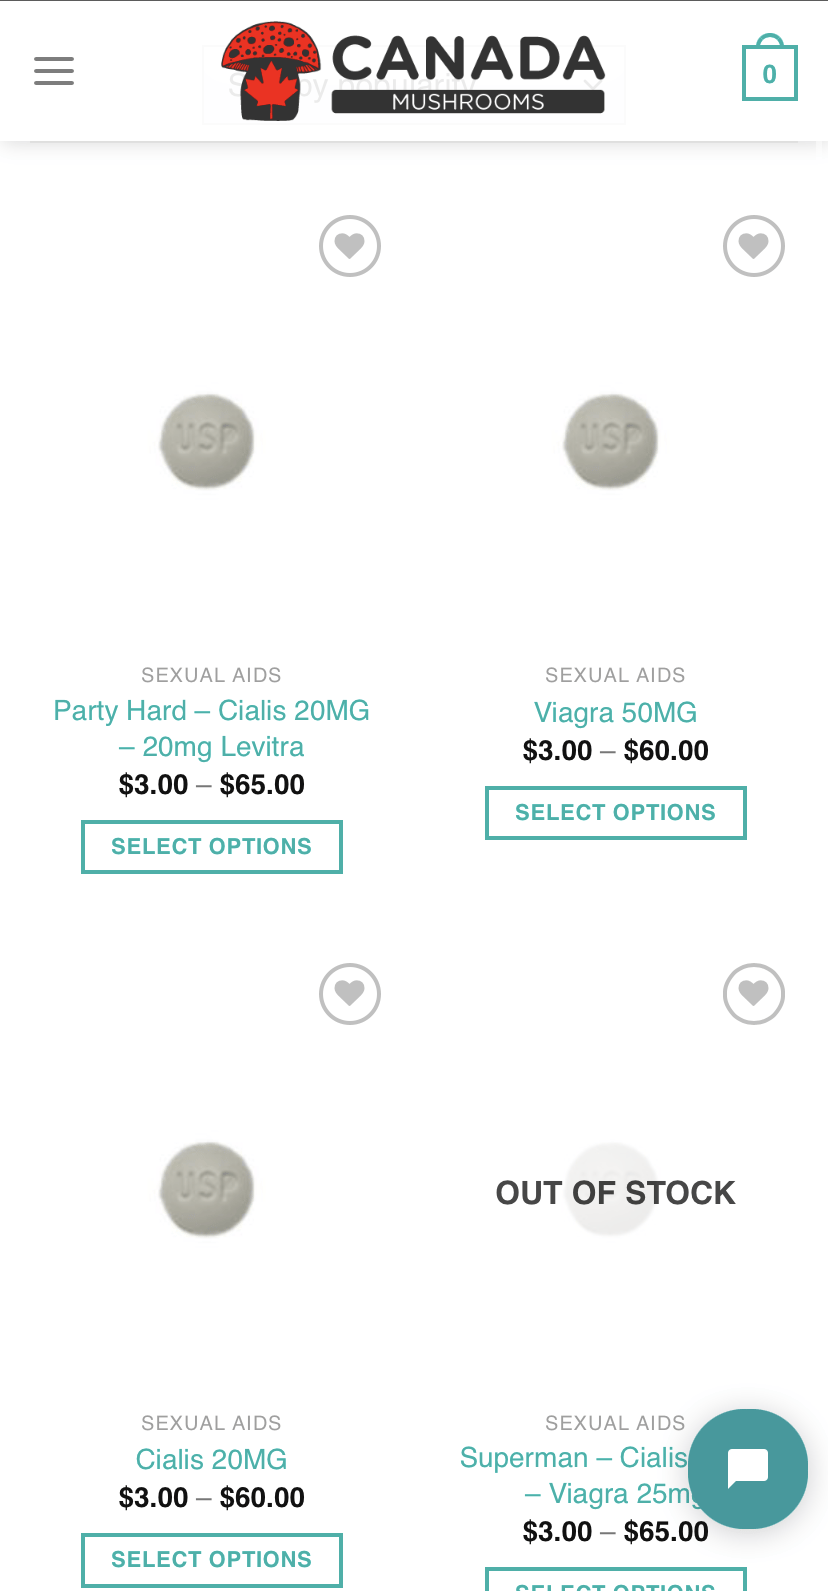Open the Viagra 50MG pill thumbnail
Image resolution: width=828 pixels, height=1591 pixels.
(611, 441)
